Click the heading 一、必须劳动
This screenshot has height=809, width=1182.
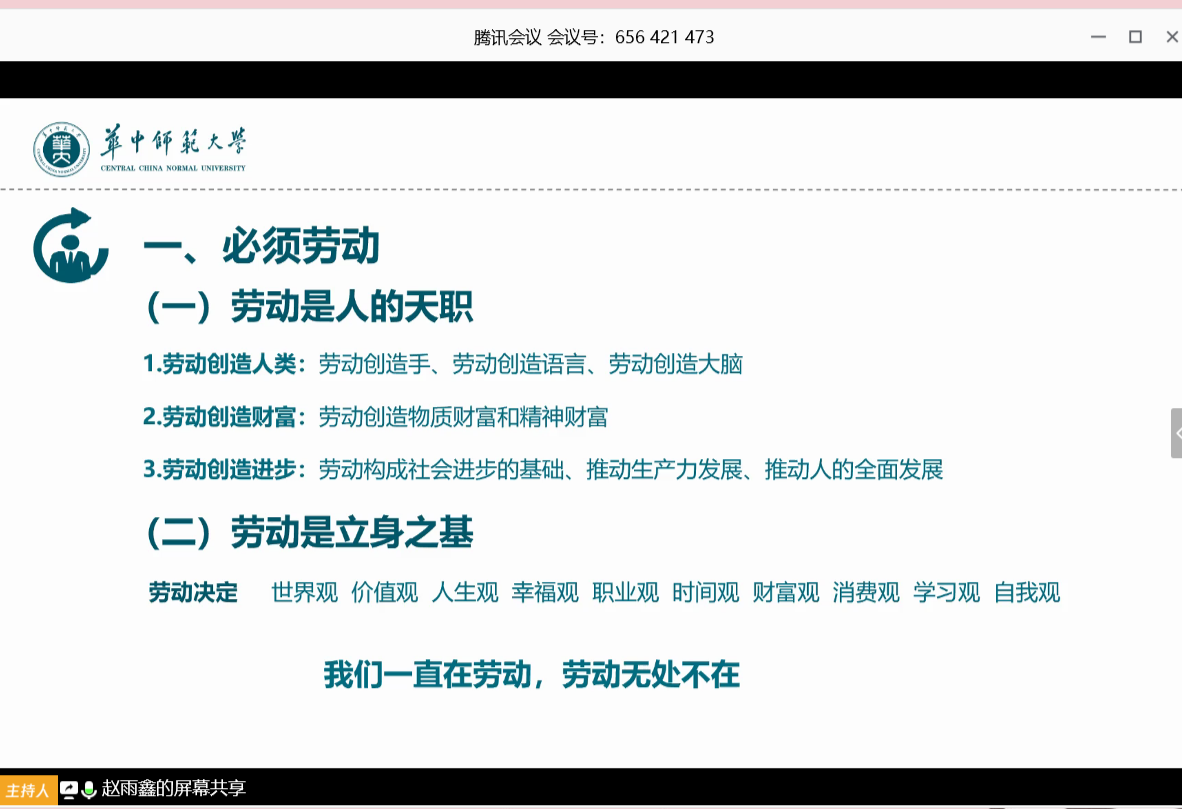[x=261, y=245]
